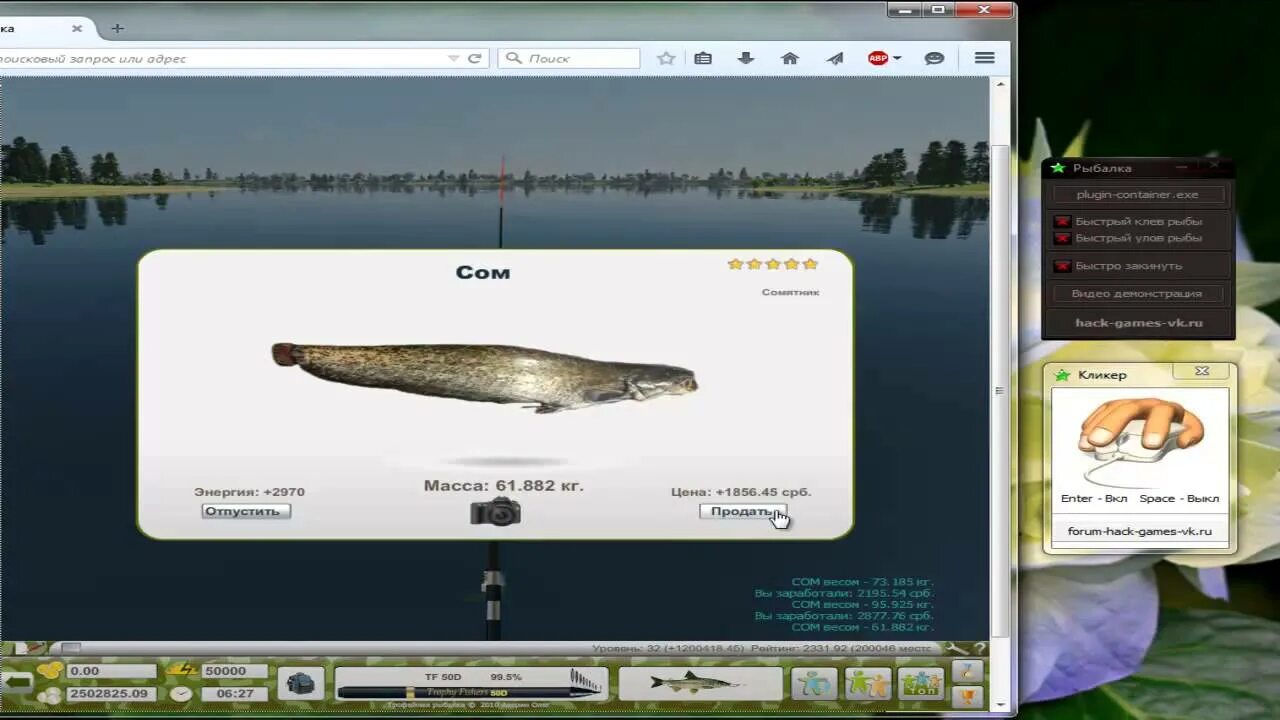Click the green star icon in Рыбалка title

(1058, 168)
